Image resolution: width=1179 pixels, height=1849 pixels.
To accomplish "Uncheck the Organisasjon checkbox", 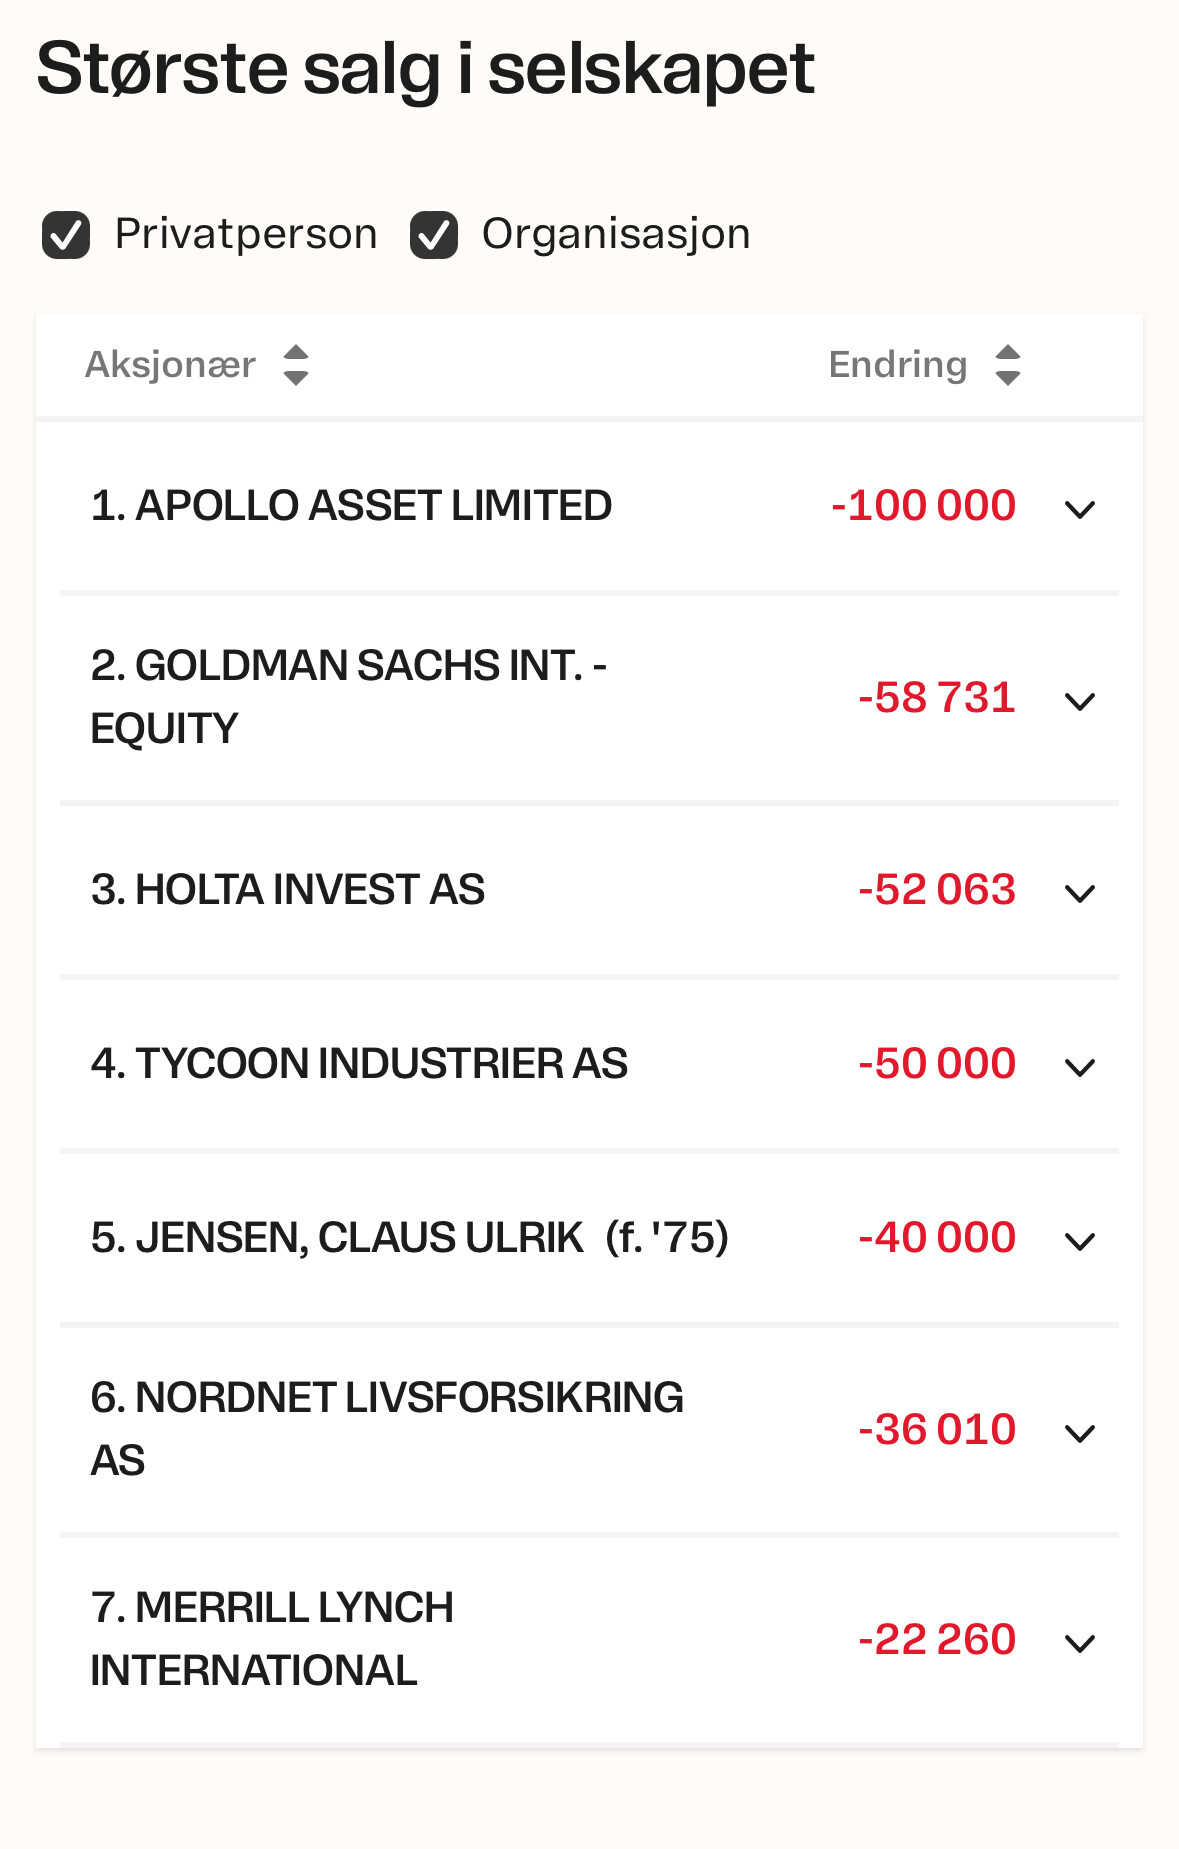I will pyautogui.click(x=434, y=235).
